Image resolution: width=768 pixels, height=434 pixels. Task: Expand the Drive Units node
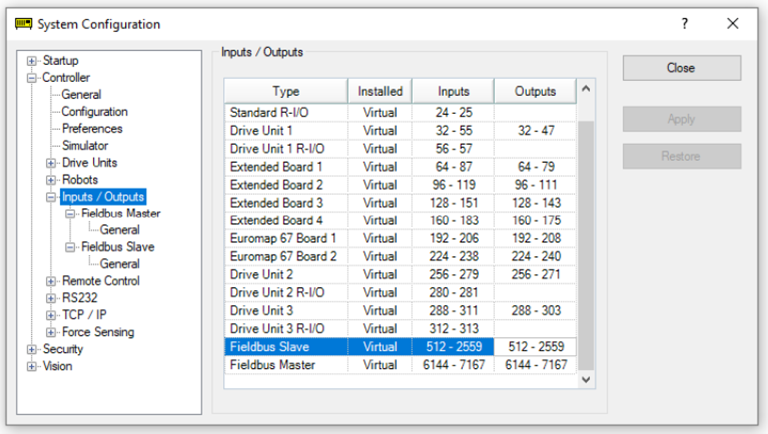pyautogui.click(x=51, y=163)
